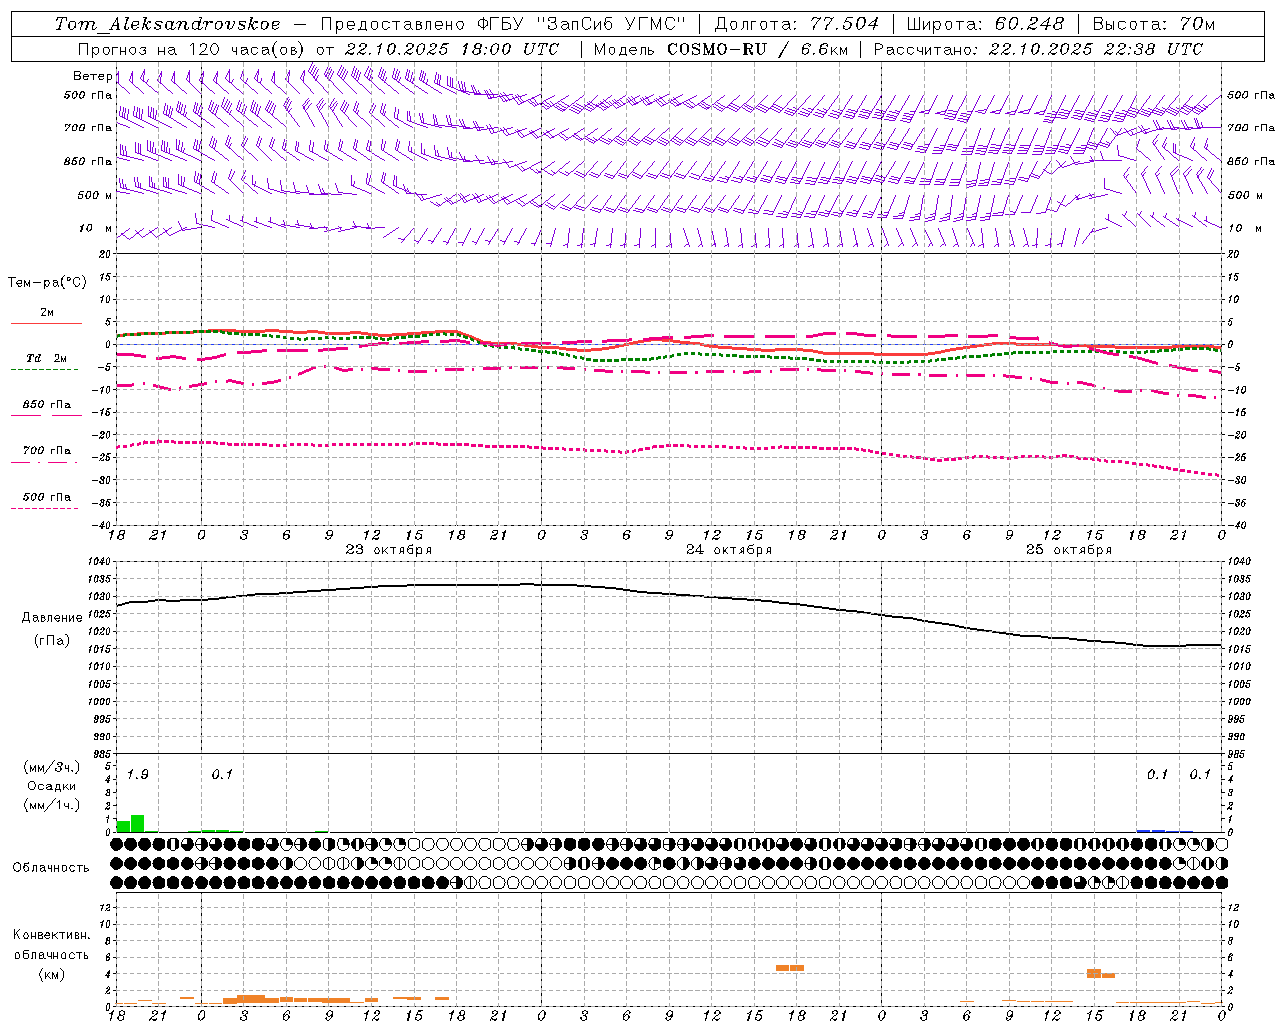Screen dimensions: 1280x1024
Task: Click the 'Ветер' wind panel label
Action: 92,76
